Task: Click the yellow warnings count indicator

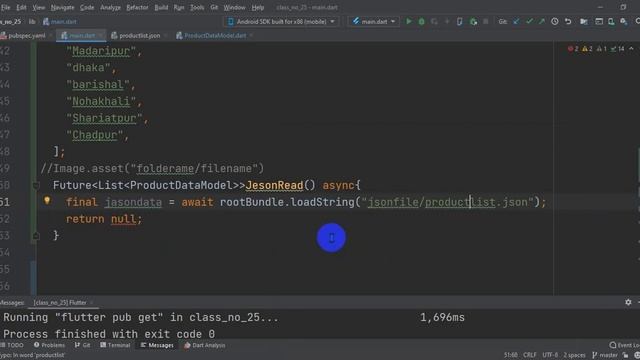Action: [587, 49]
